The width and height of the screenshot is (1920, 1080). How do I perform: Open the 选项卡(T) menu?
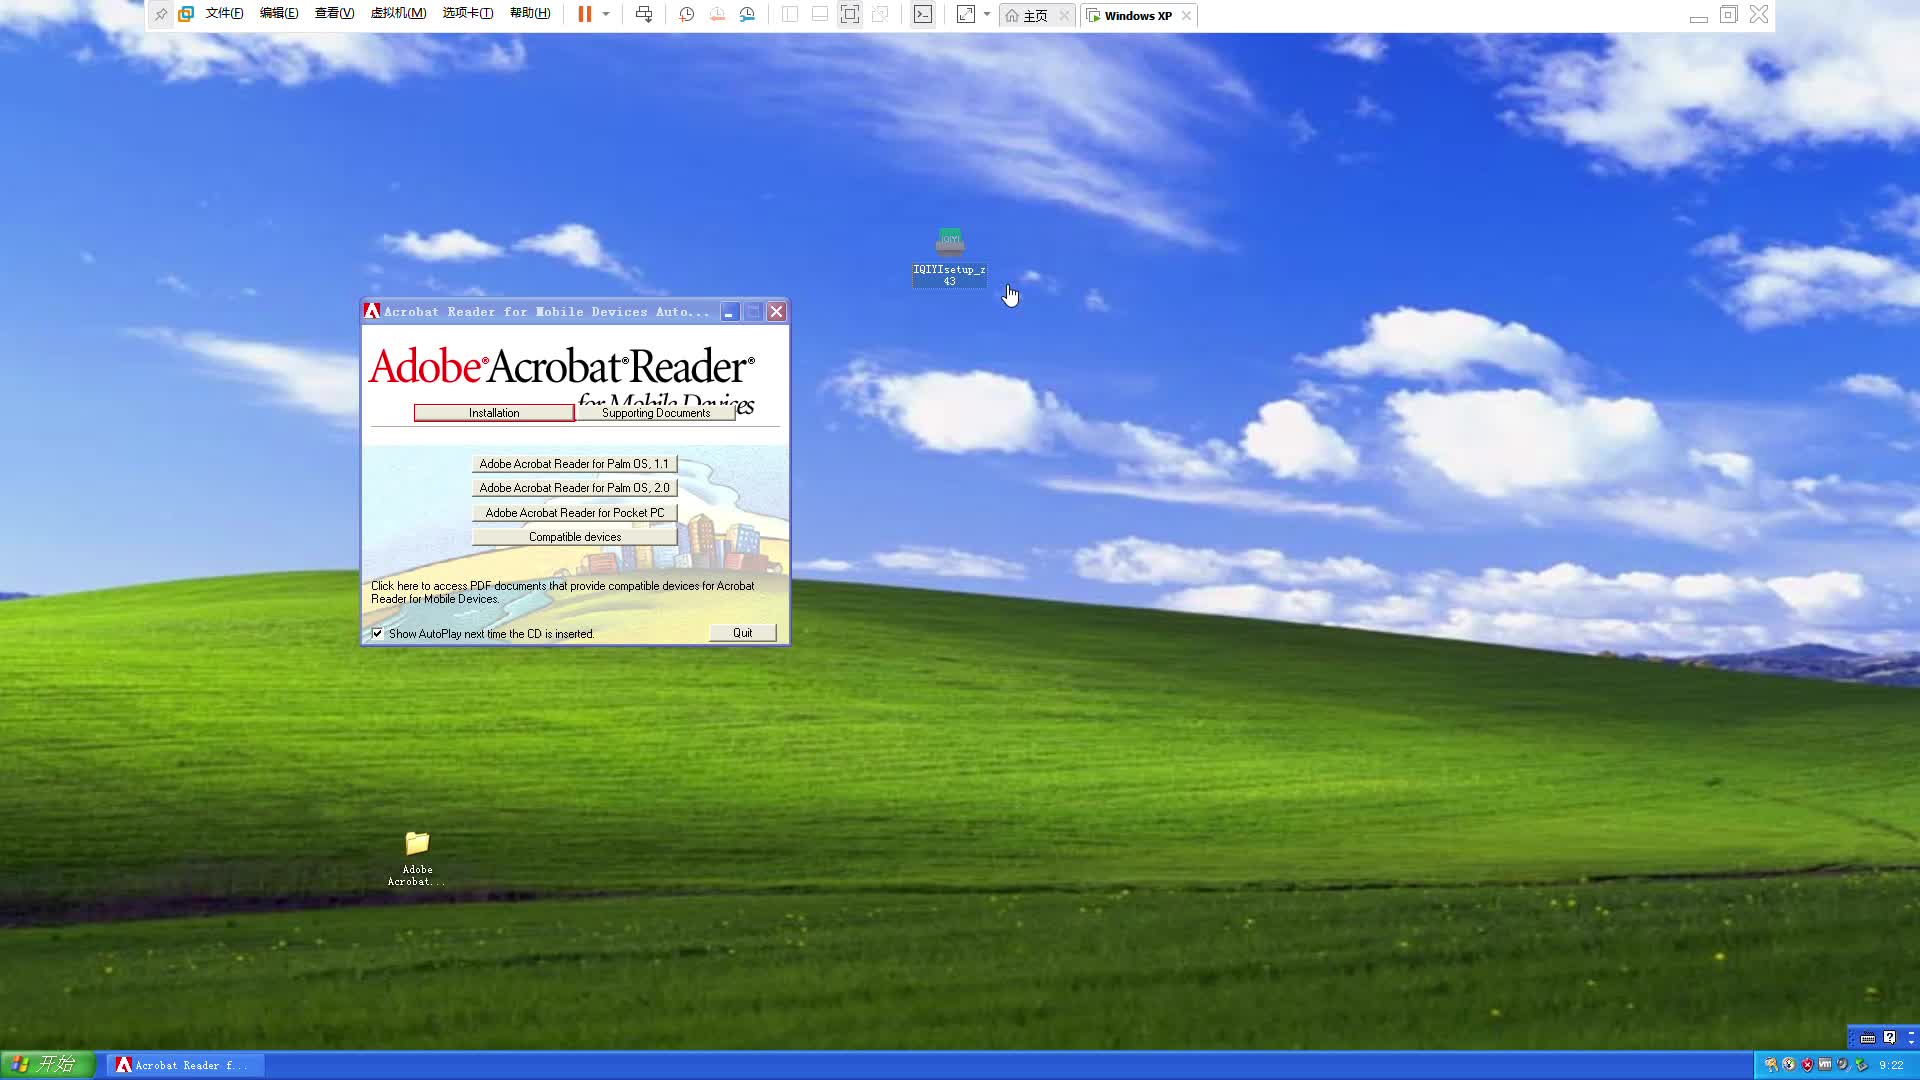(x=468, y=14)
